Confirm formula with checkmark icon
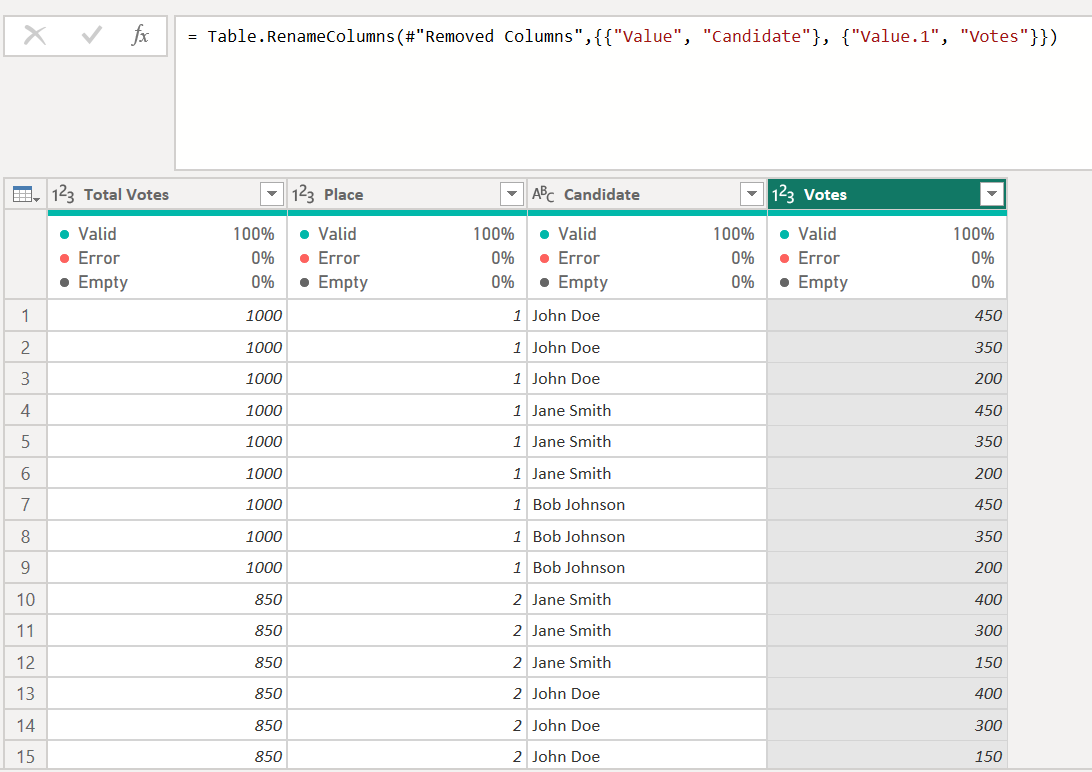 coord(91,35)
